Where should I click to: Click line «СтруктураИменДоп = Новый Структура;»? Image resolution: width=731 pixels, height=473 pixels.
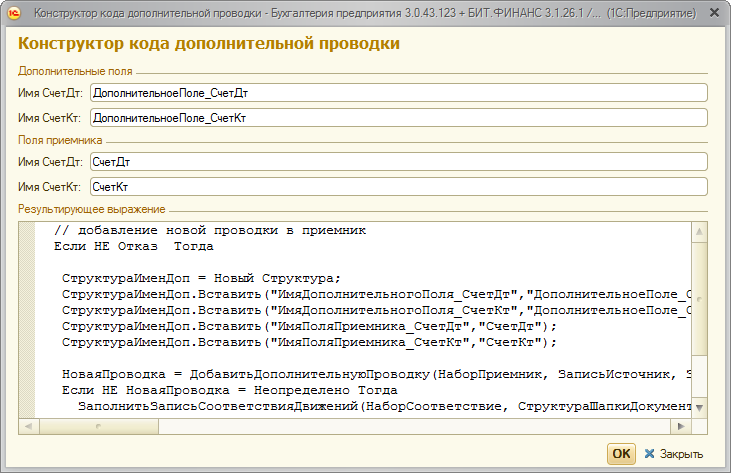pyautogui.click(x=201, y=278)
